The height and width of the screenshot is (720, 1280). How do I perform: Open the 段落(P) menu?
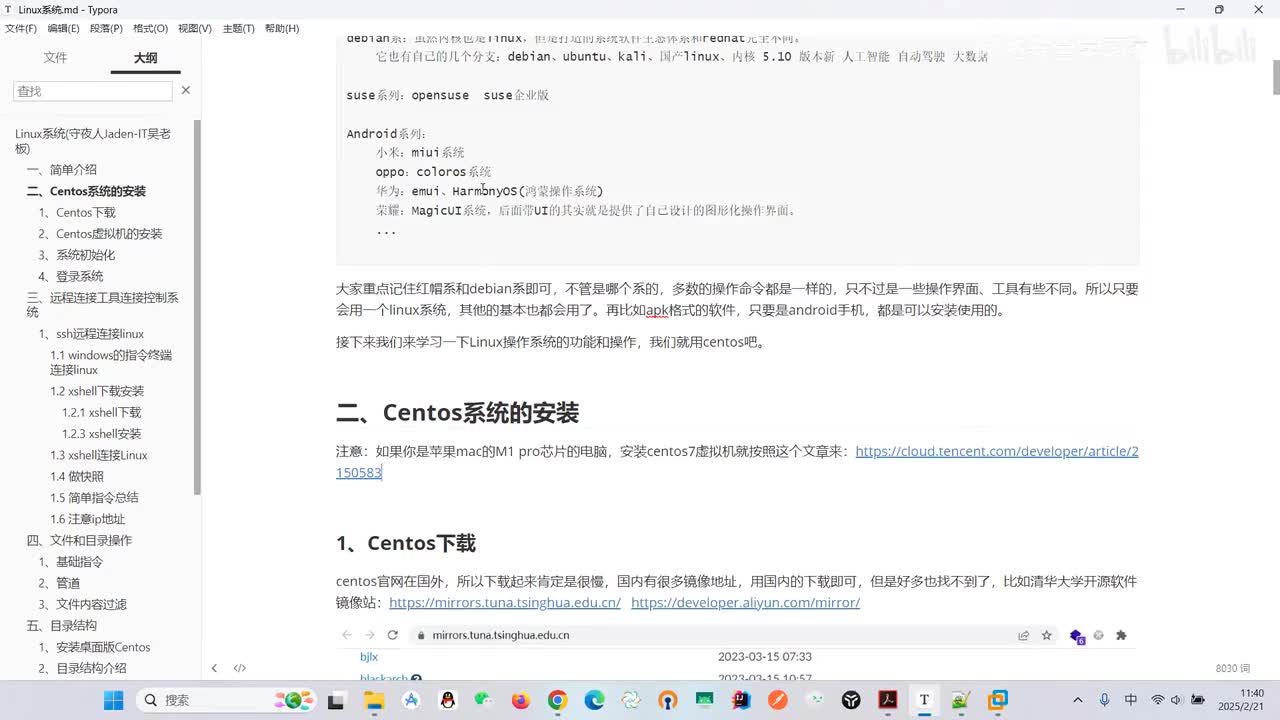[106, 28]
